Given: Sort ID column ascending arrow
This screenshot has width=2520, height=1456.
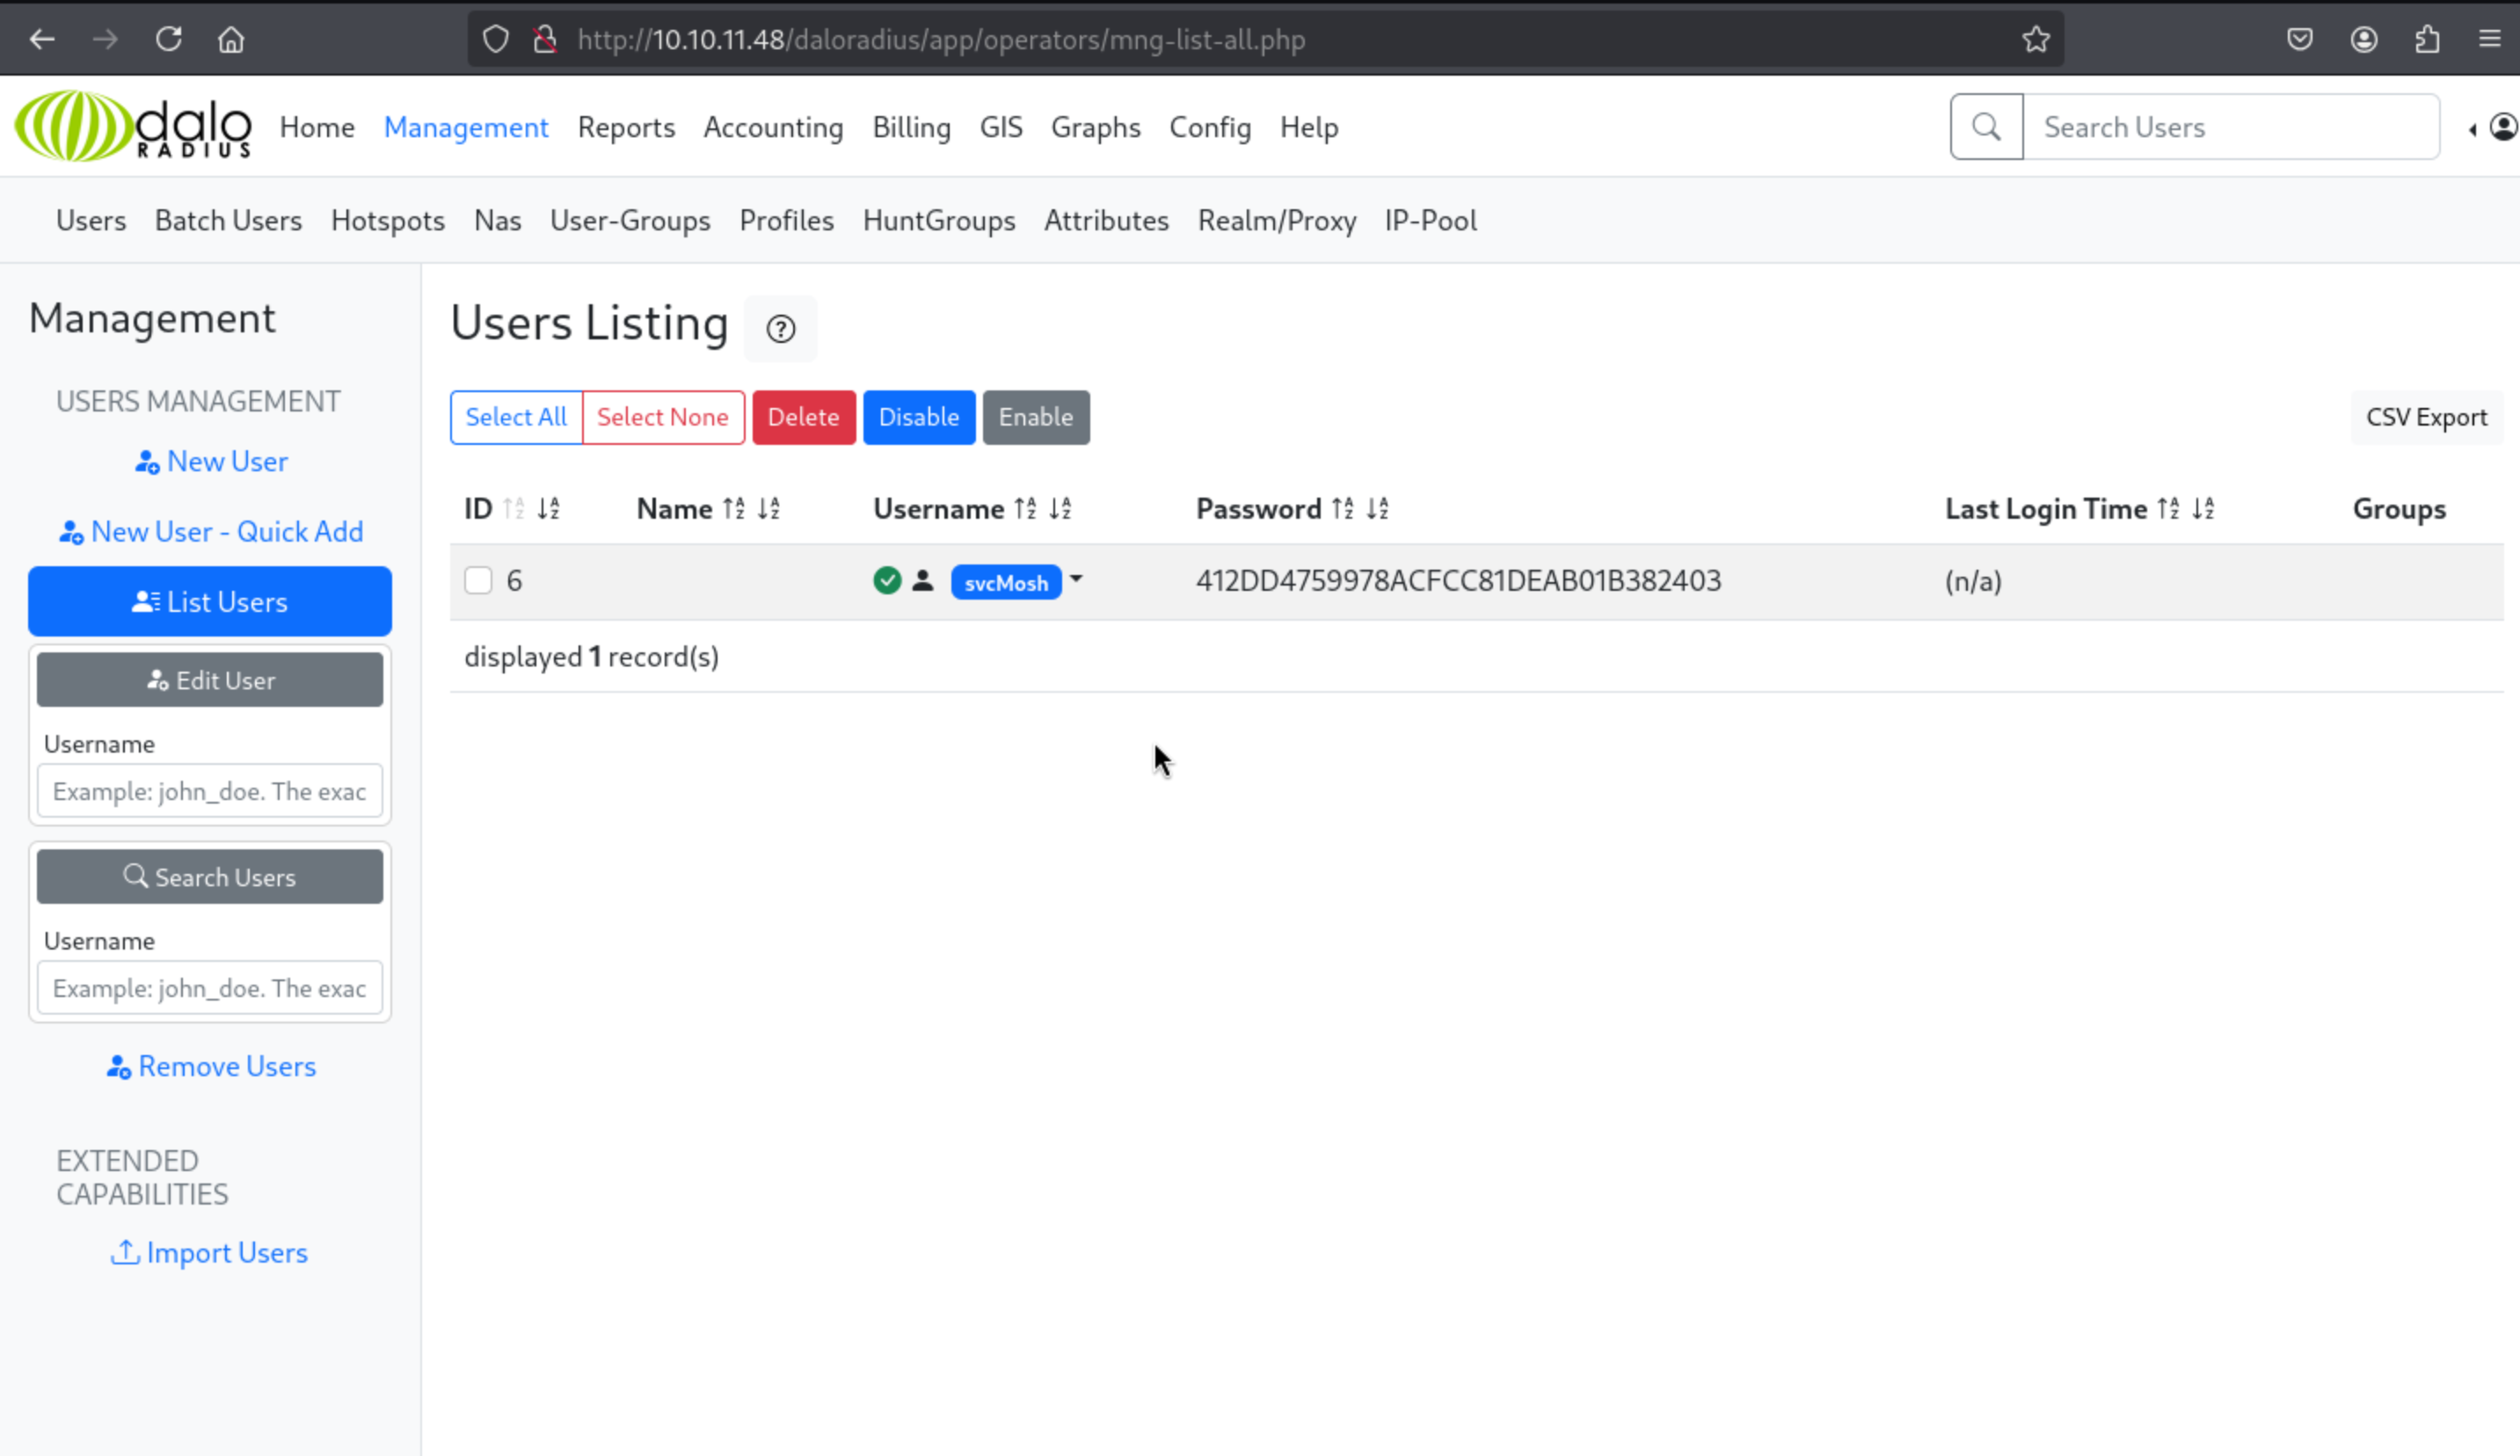Looking at the screenshot, I should point(513,509).
